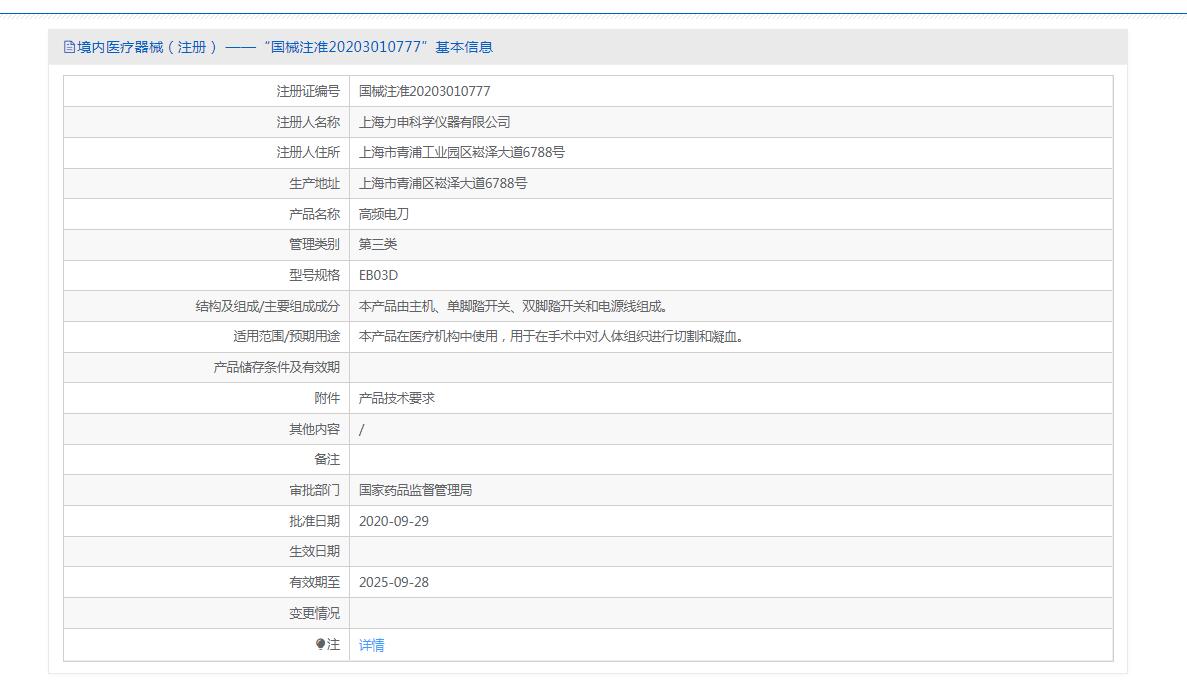
Task: Select the header title 境内医疗器械（注册）基本信息
Action: point(285,47)
